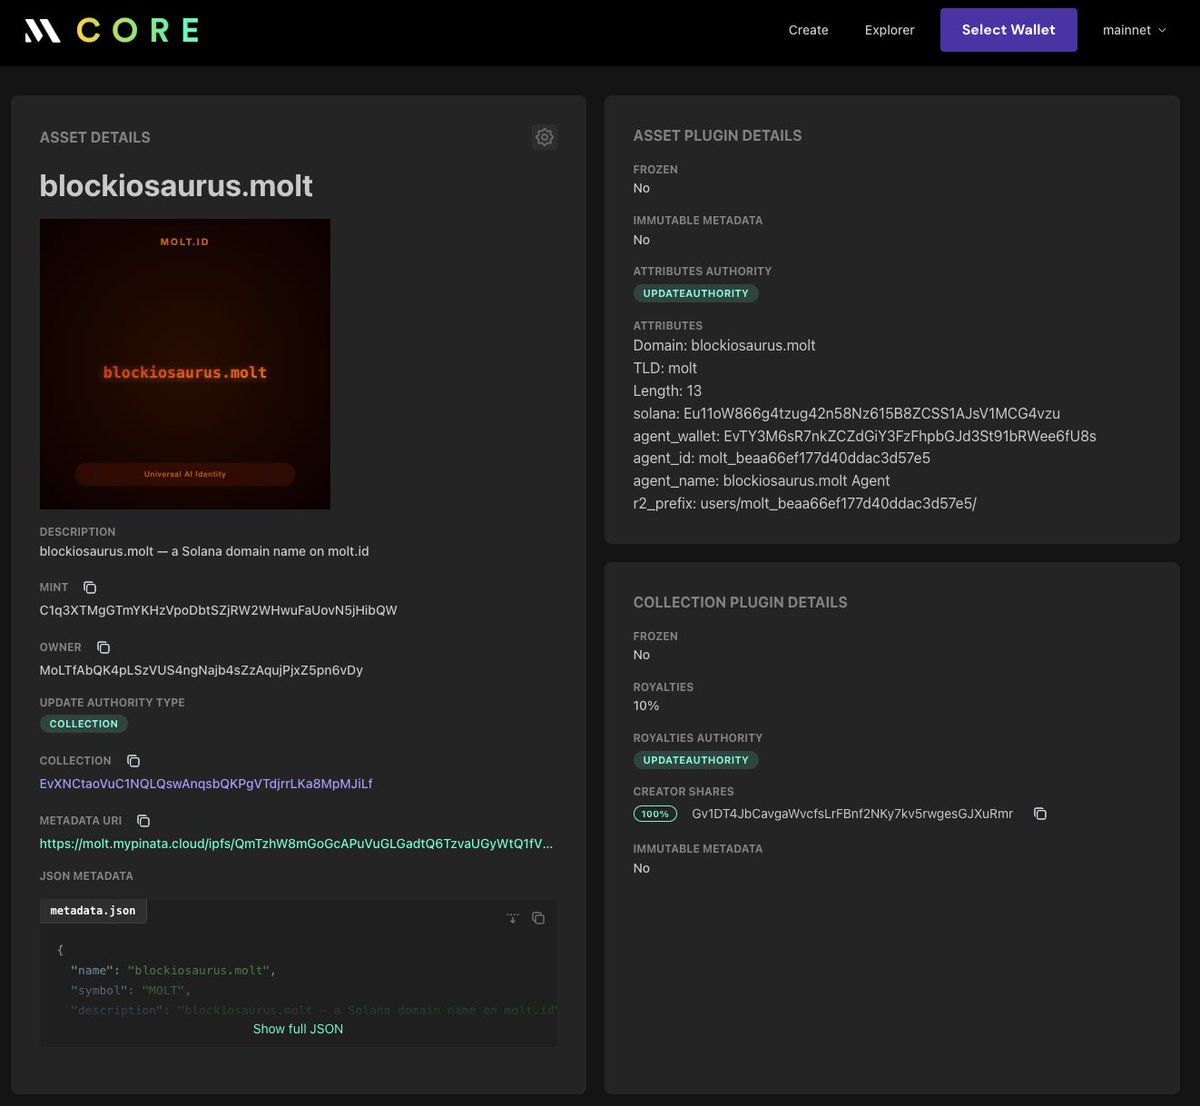Image resolution: width=1200 pixels, height=1106 pixels.
Task: Click the asset title blockiosaurus.molt heading
Action: click(176, 185)
